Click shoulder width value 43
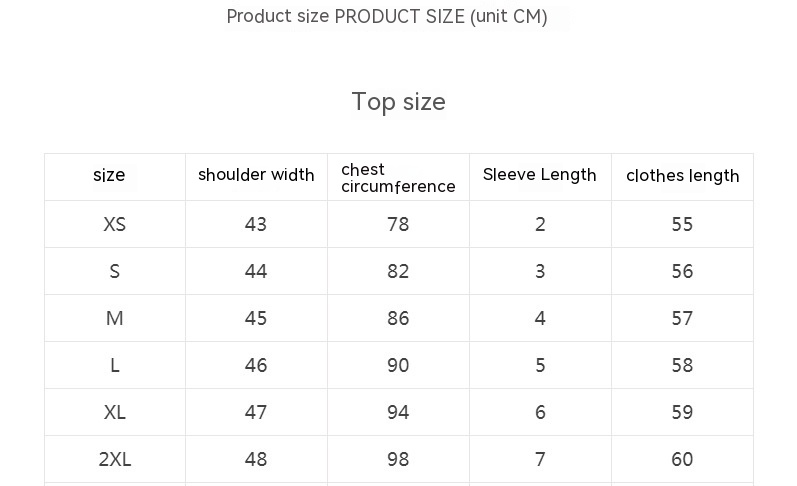Screen dimensions: 797x486 256,224
